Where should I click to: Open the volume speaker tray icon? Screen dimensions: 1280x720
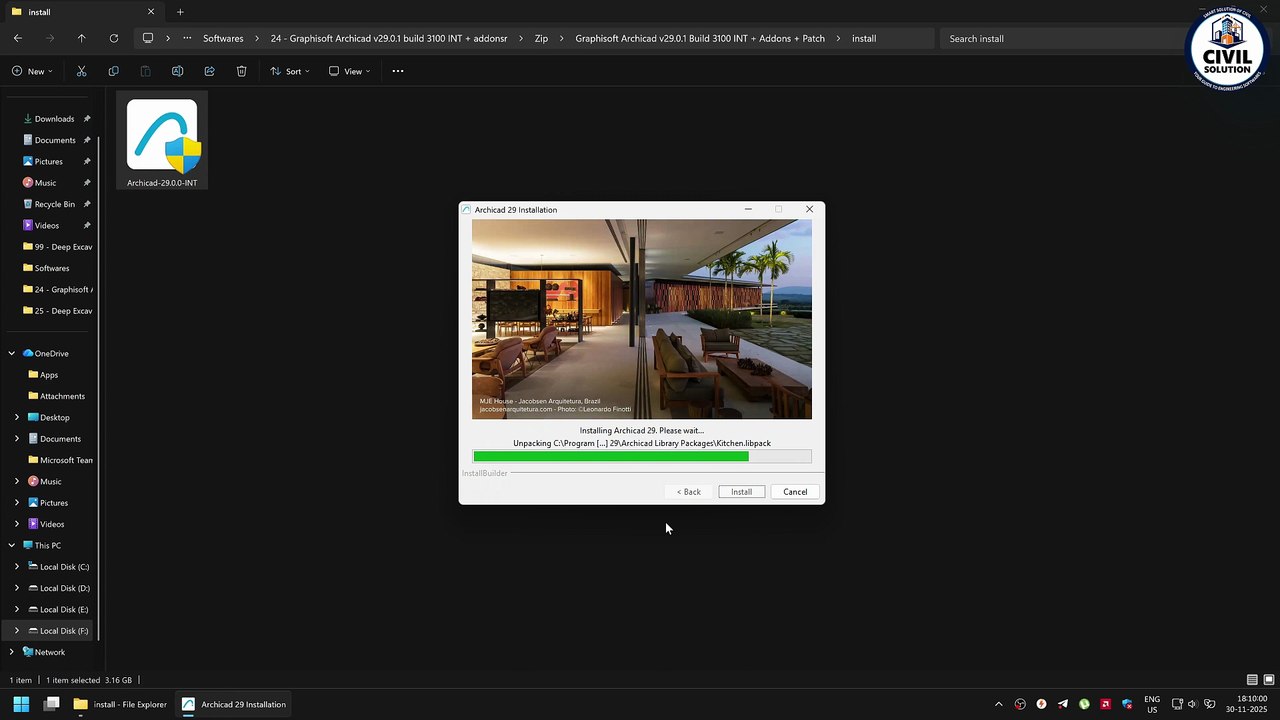pos(1193,704)
